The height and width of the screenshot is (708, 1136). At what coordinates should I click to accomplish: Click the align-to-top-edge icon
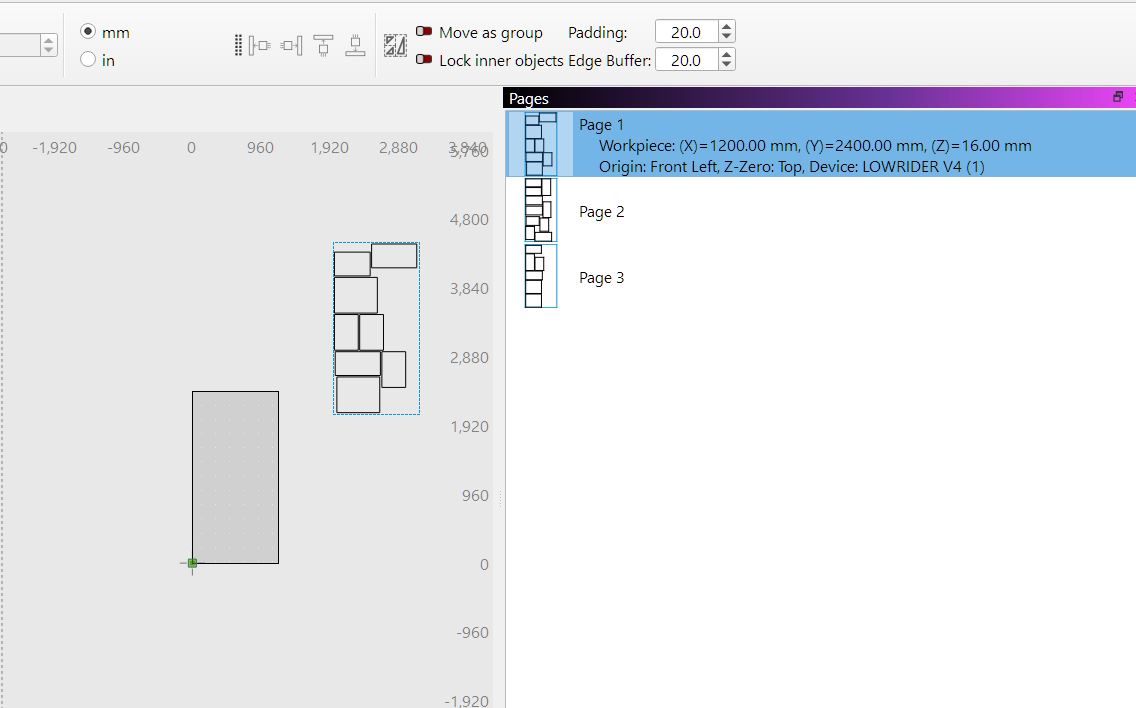pos(323,46)
